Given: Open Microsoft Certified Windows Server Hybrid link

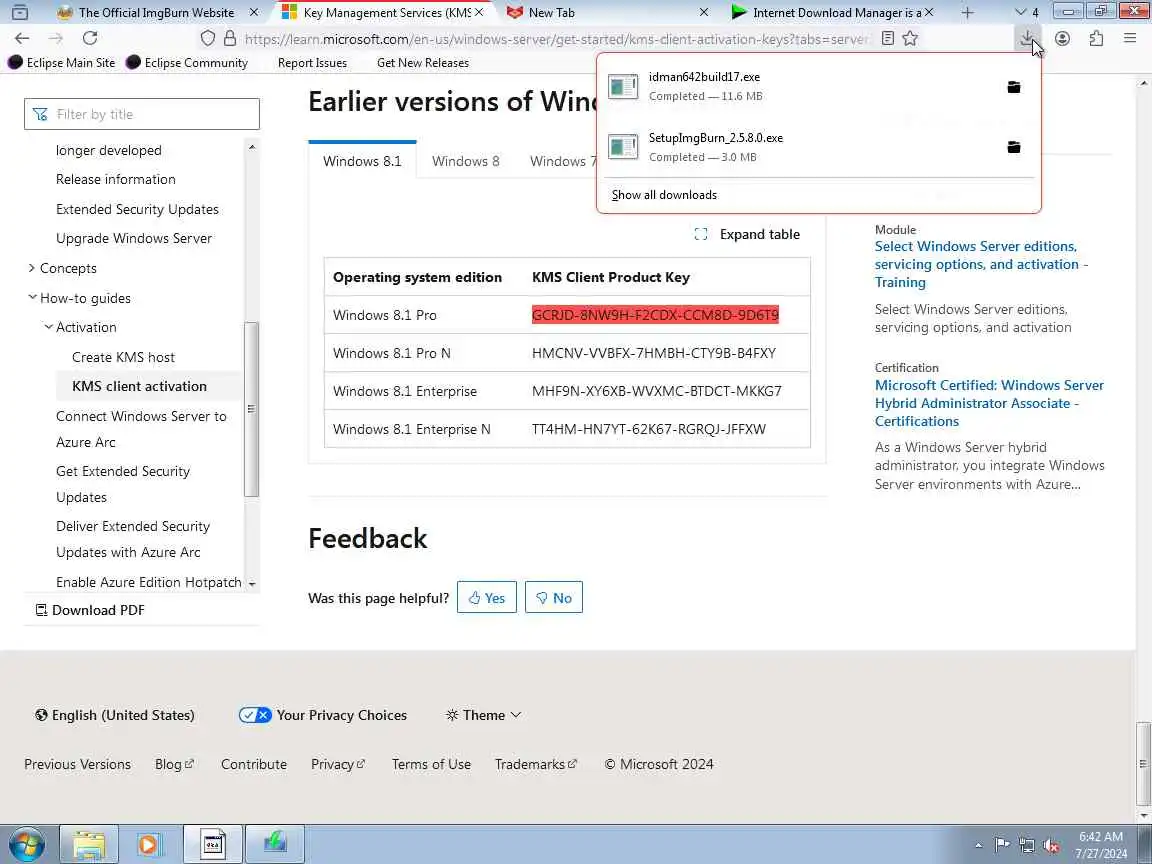Looking at the screenshot, I should click(x=989, y=403).
